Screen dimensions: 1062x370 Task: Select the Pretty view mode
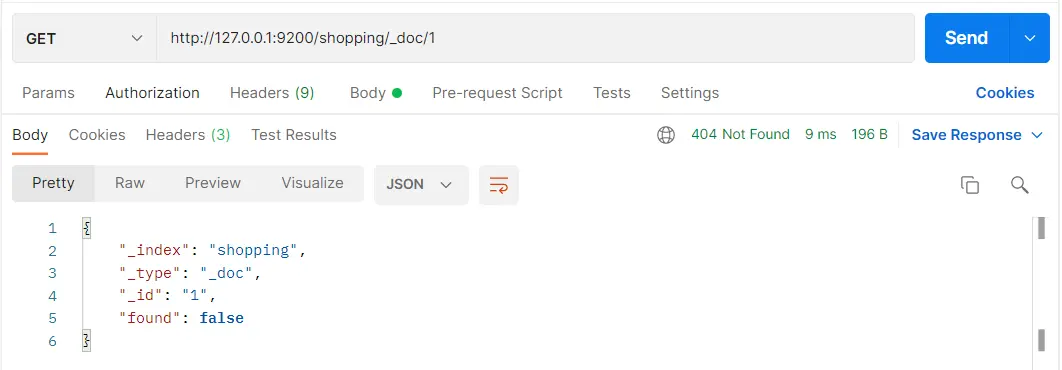[x=54, y=183]
